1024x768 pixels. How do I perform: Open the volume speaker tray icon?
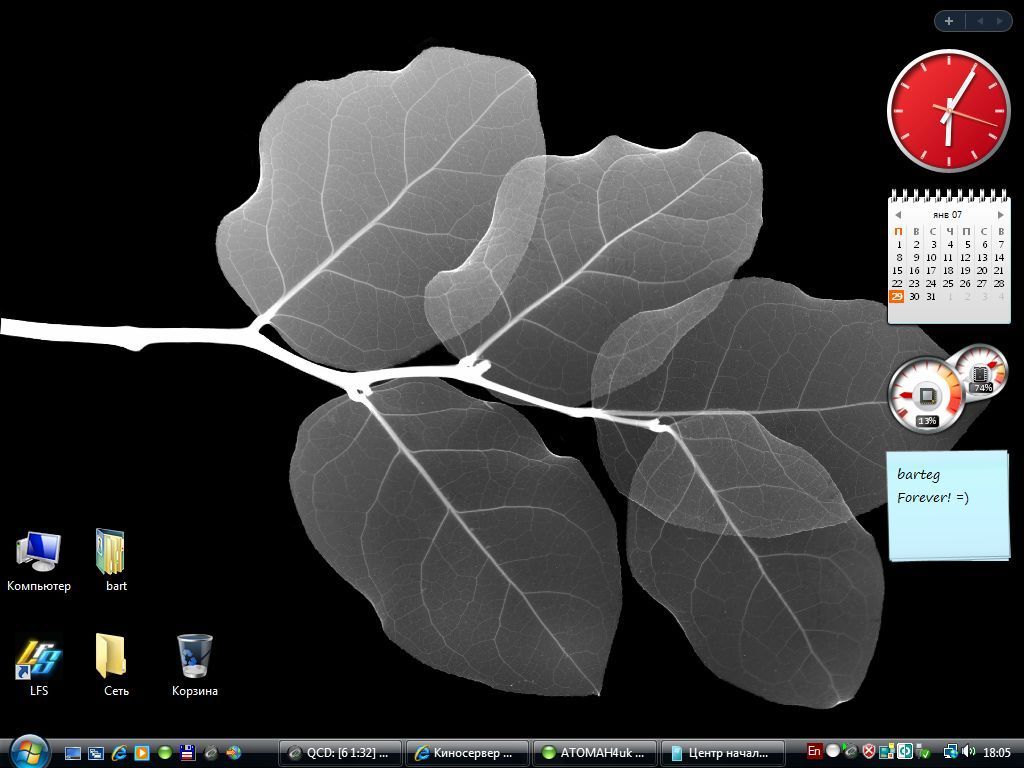coord(968,752)
